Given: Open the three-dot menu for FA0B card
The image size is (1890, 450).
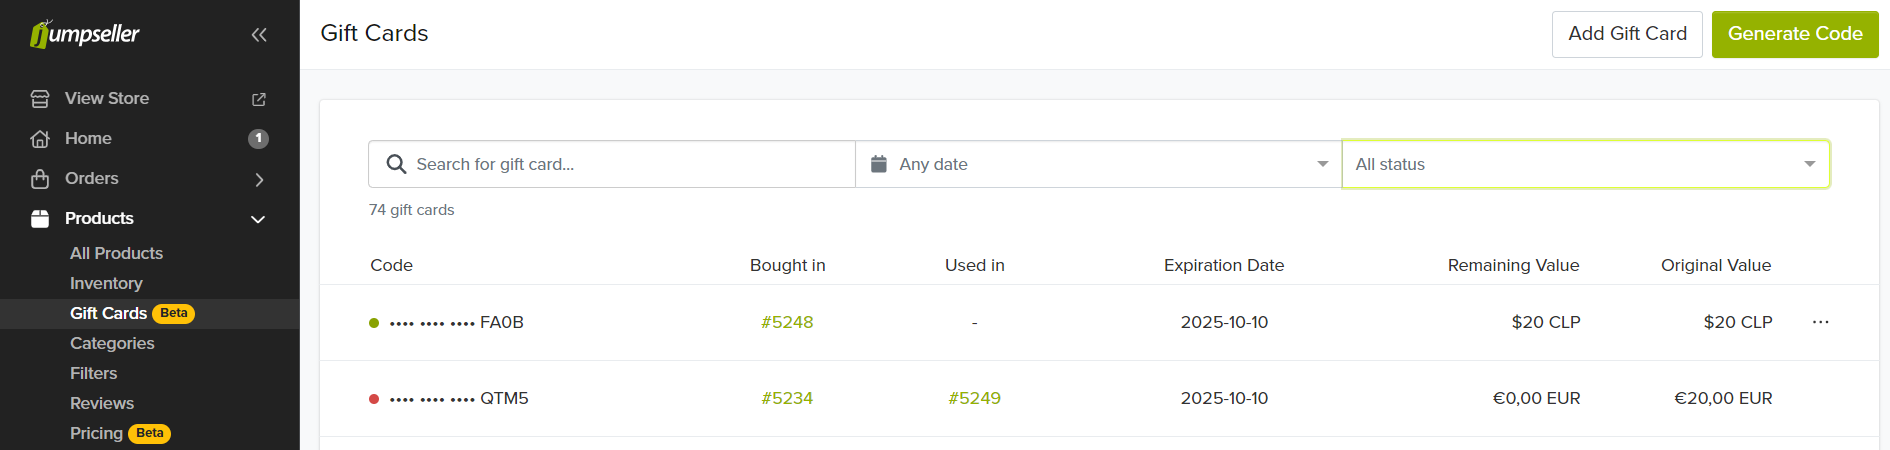Looking at the screenshot, I should click(1820, 322).
